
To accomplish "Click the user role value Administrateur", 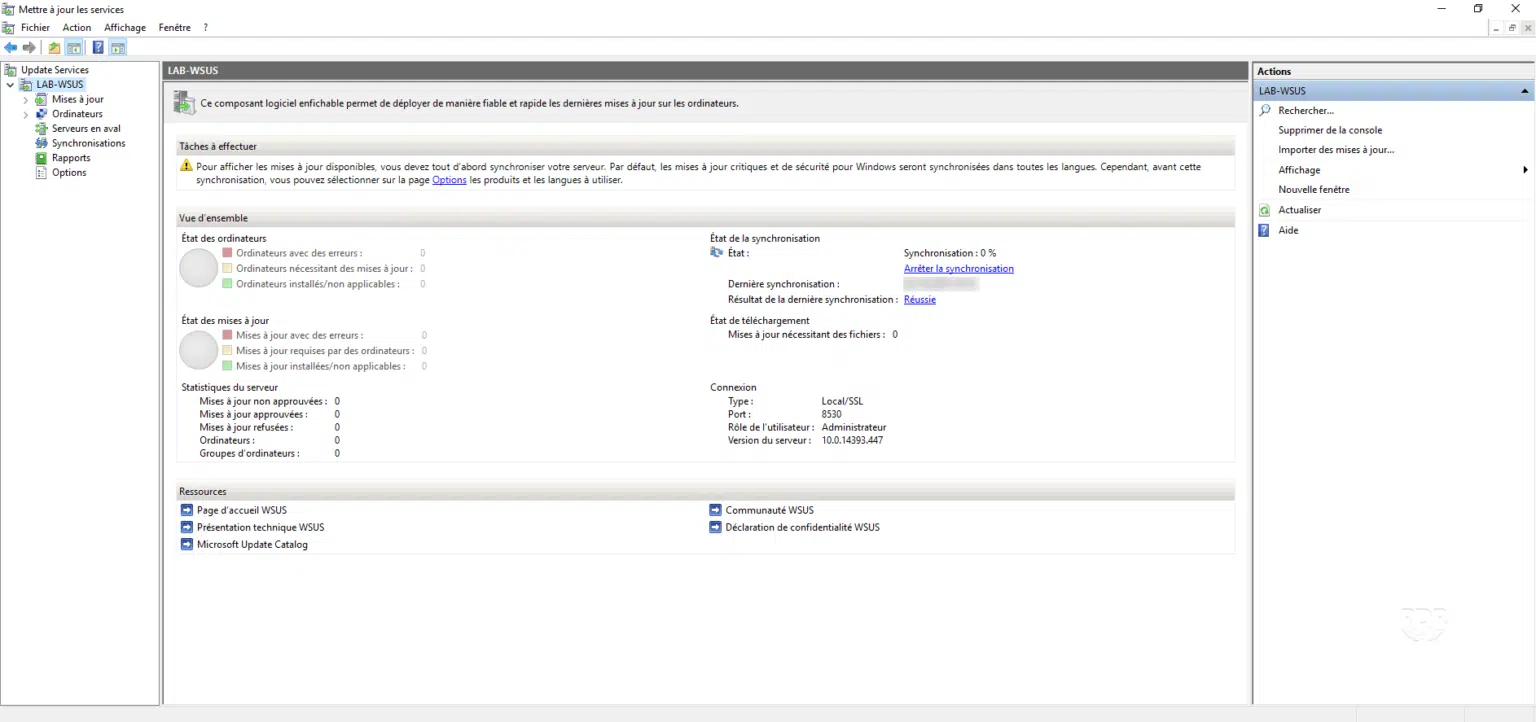I will pos(854,427).
